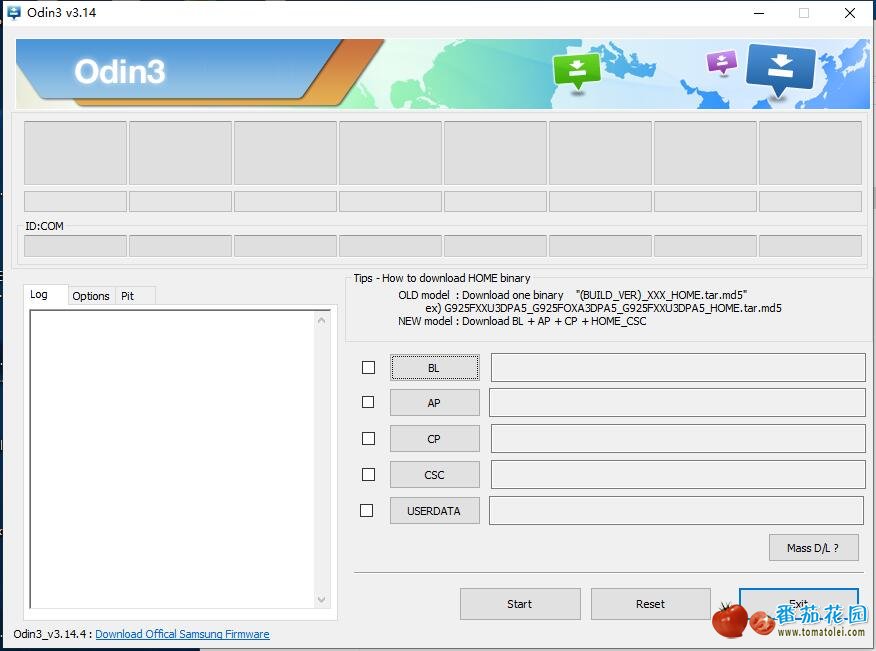The image size is (876, 651).
Task: Toggle the CSC checkbox
Action: [x=368, y=474]
